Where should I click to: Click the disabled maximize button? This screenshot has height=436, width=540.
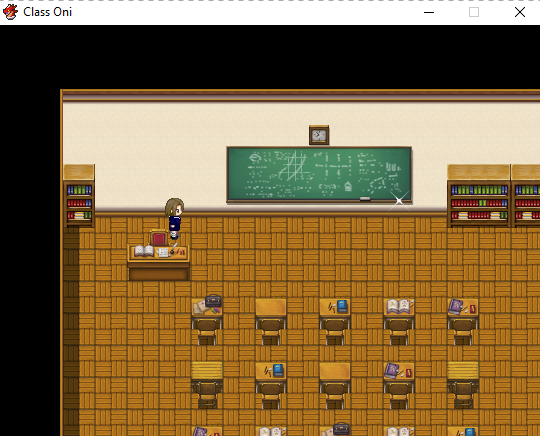point(474,12)
